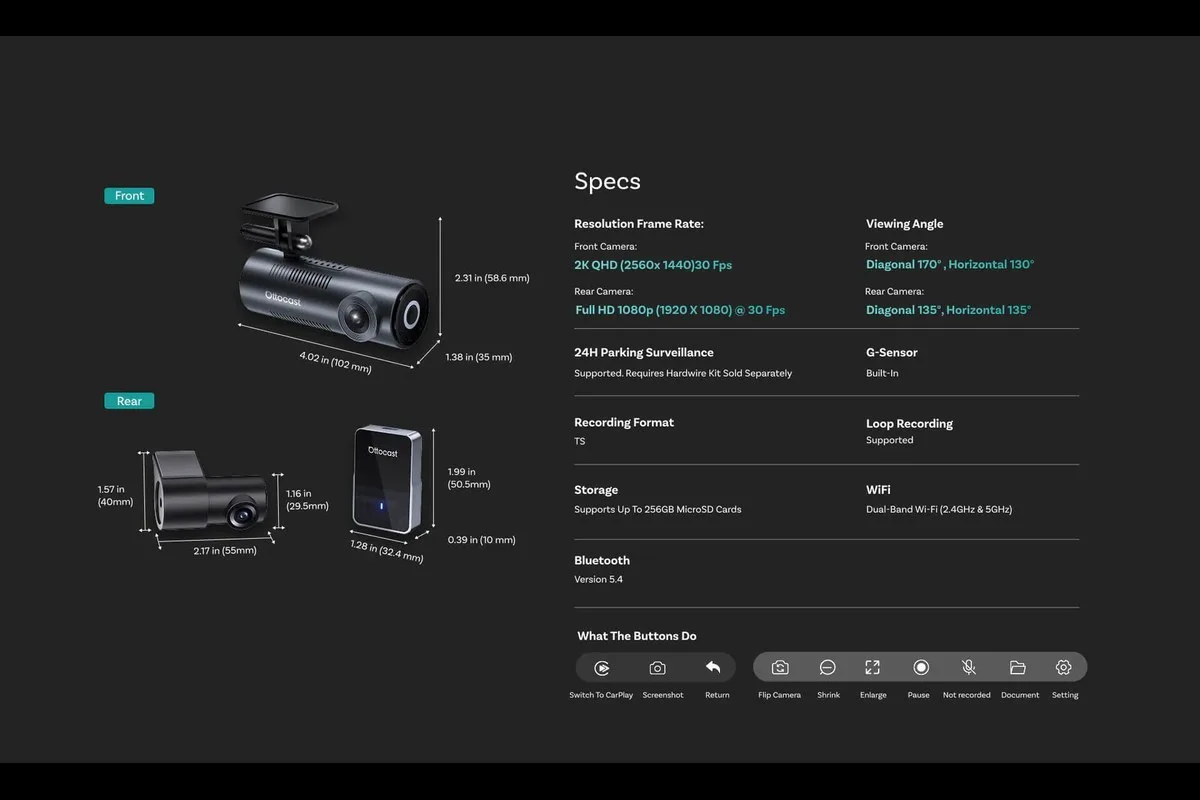
Task: Click the Document folder icon
Action: (1018, 668)
